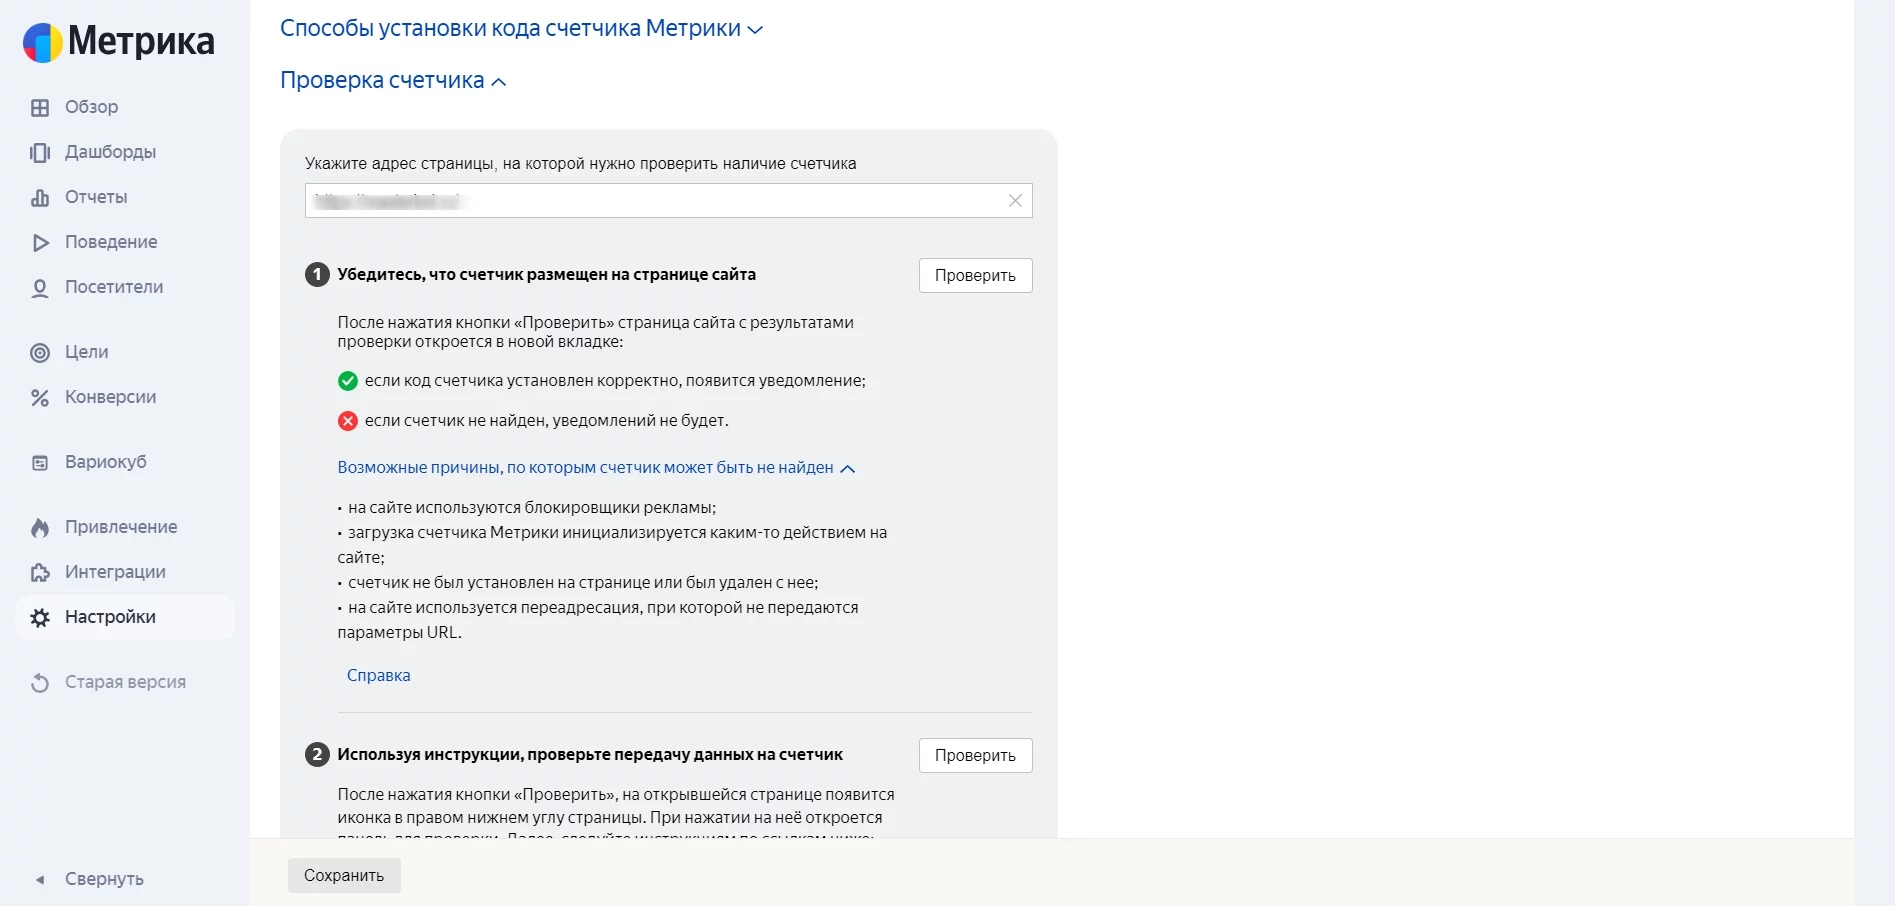Open Обзор section in sidebar
This screenshot has width=1895, height=906.
coord(91,107)
